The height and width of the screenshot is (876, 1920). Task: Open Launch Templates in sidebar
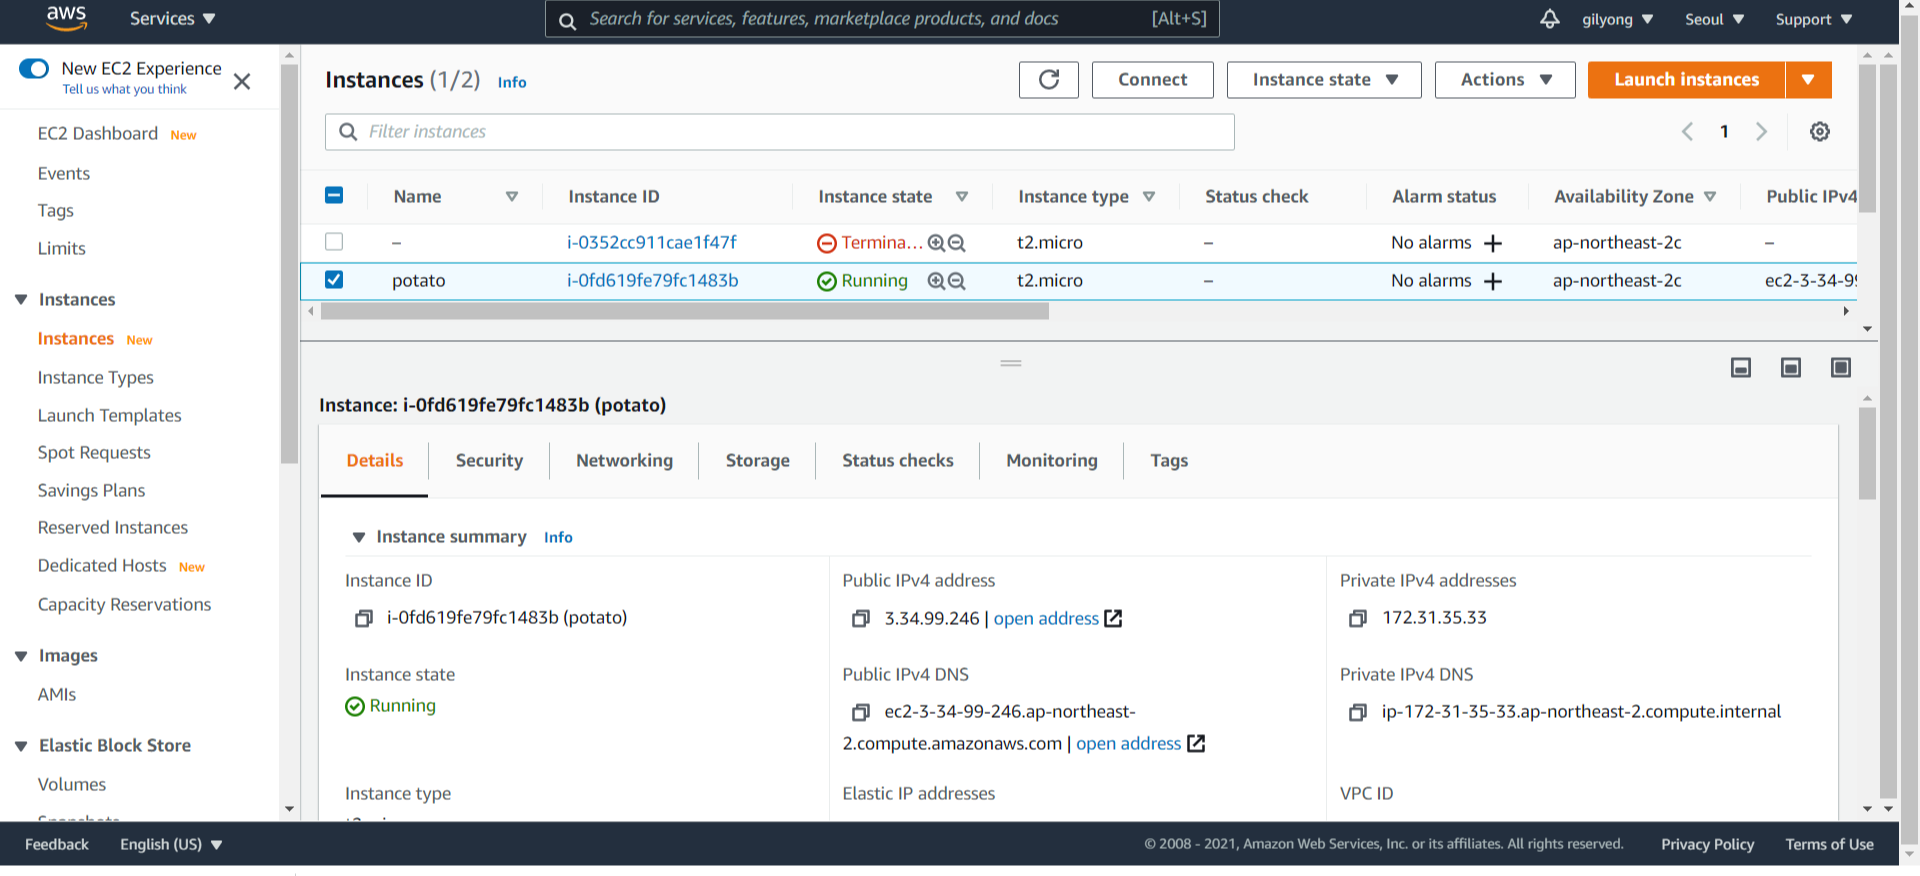tap(110, 416)
